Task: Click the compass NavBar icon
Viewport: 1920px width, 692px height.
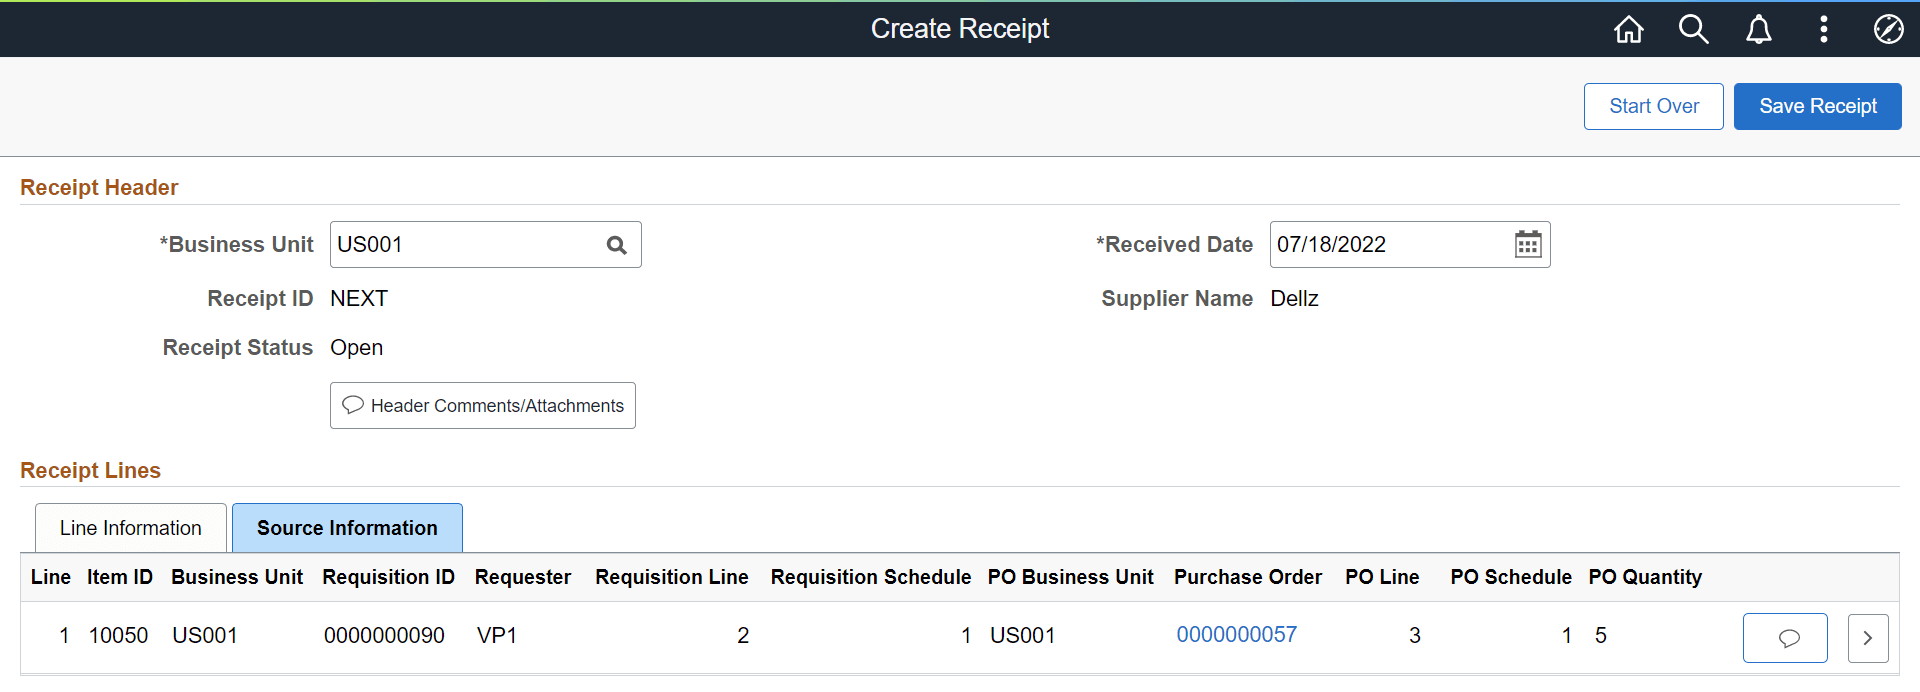Action: (x=1888, y=29)
